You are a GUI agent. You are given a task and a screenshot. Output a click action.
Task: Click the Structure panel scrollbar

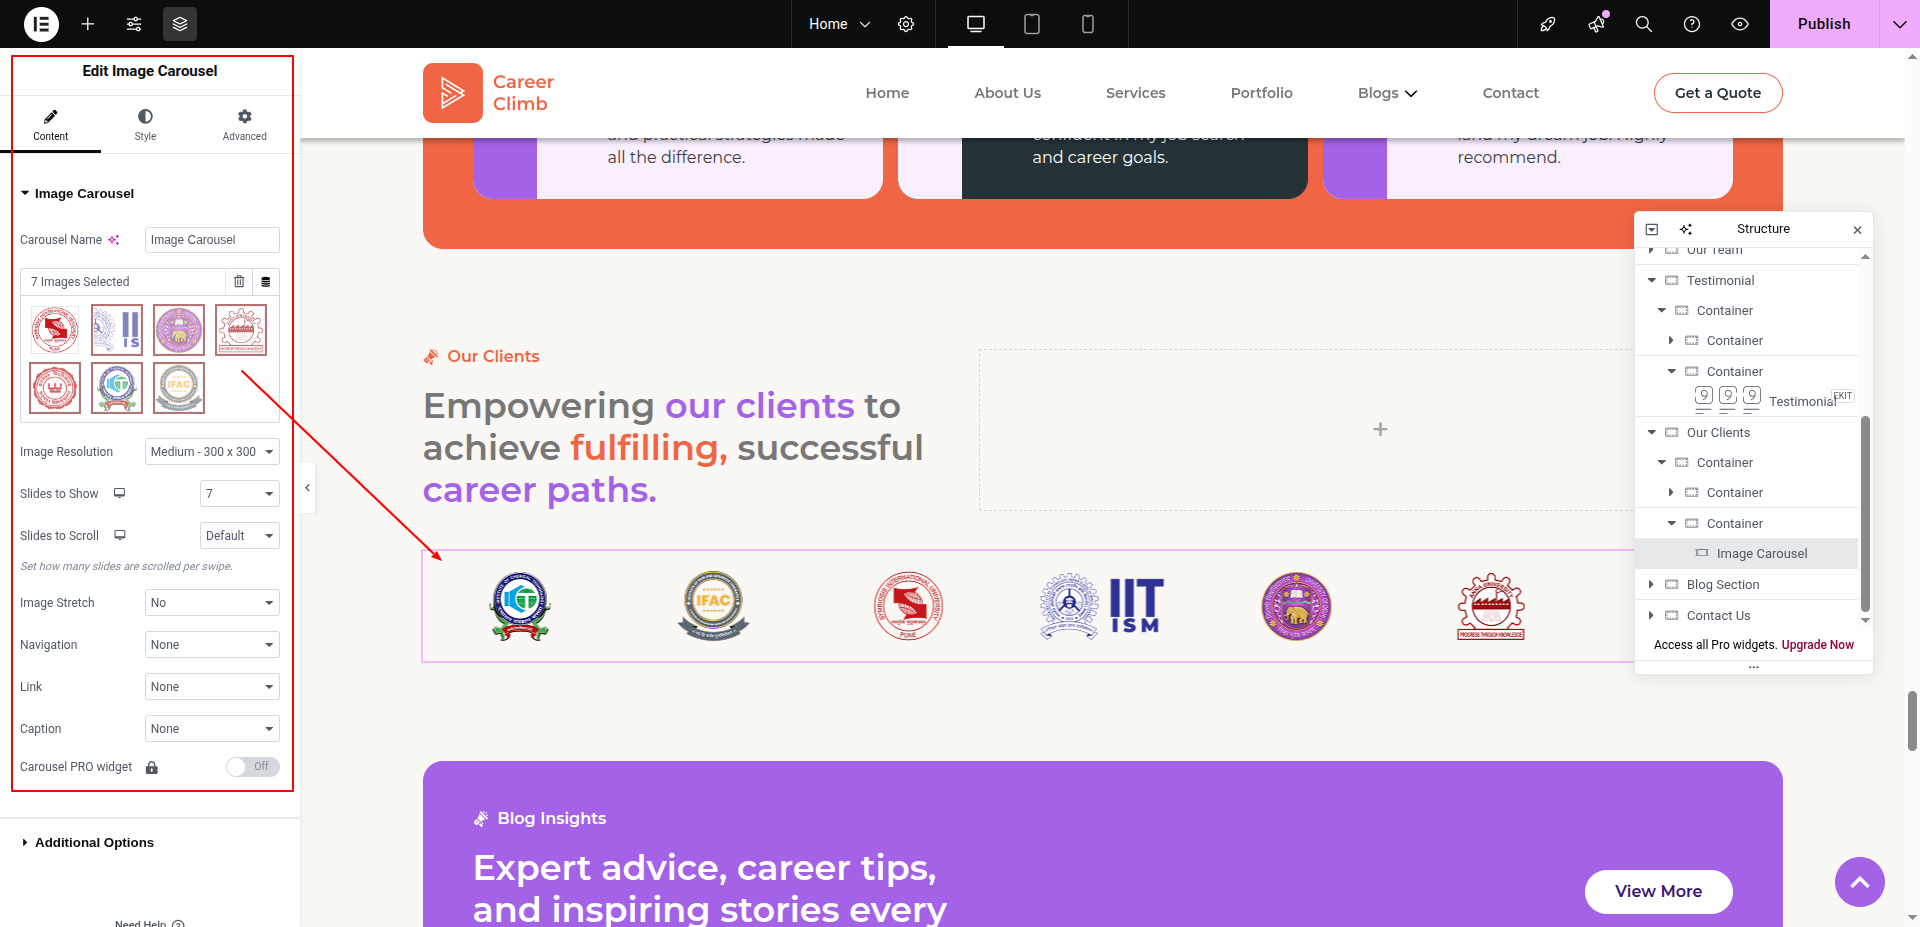tap(1865, 514)
